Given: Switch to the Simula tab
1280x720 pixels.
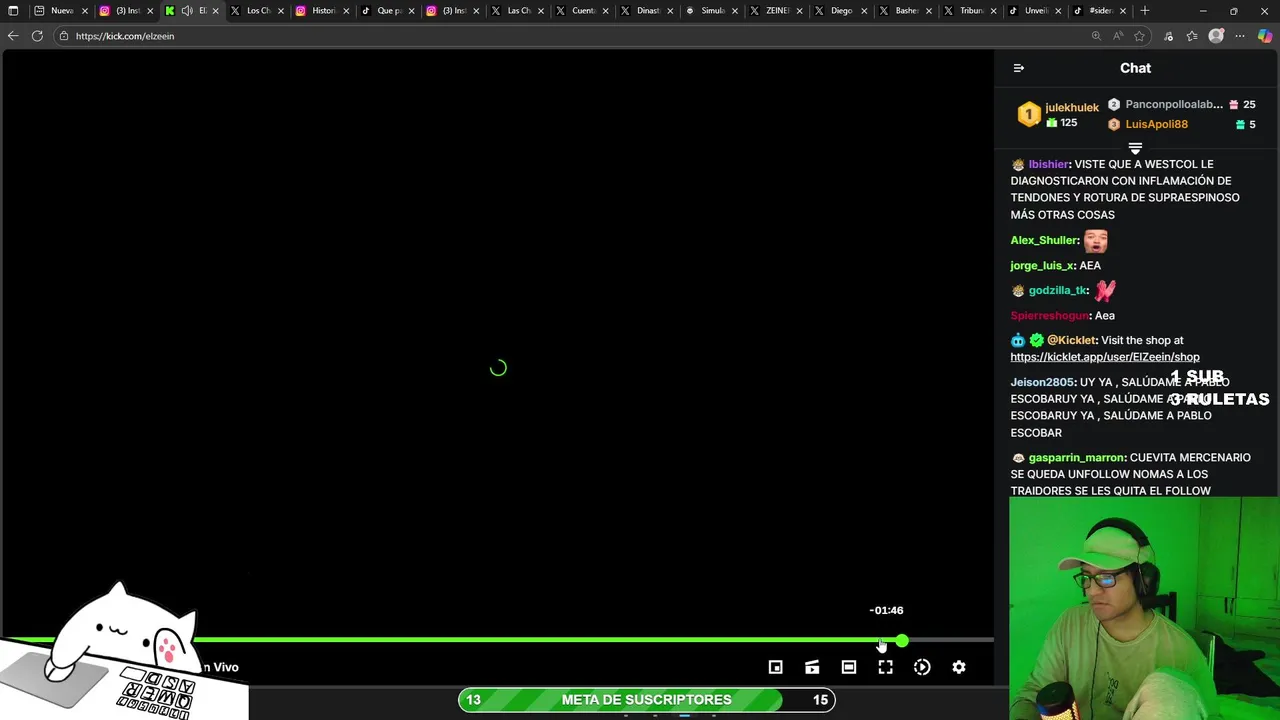Looking at the screenshot, I should pos(713,11).
